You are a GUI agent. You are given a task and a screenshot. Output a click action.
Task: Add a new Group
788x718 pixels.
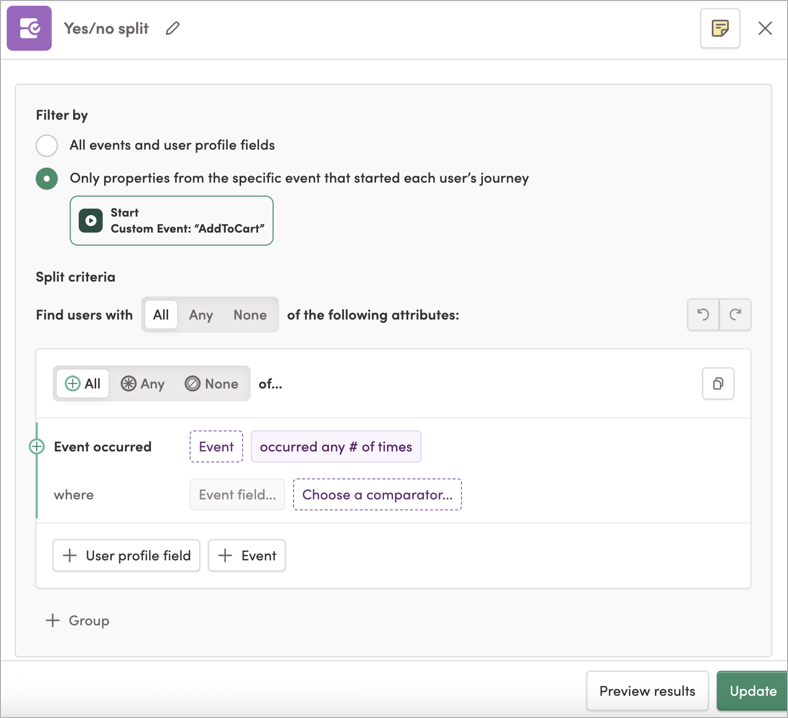pos(78,621)
